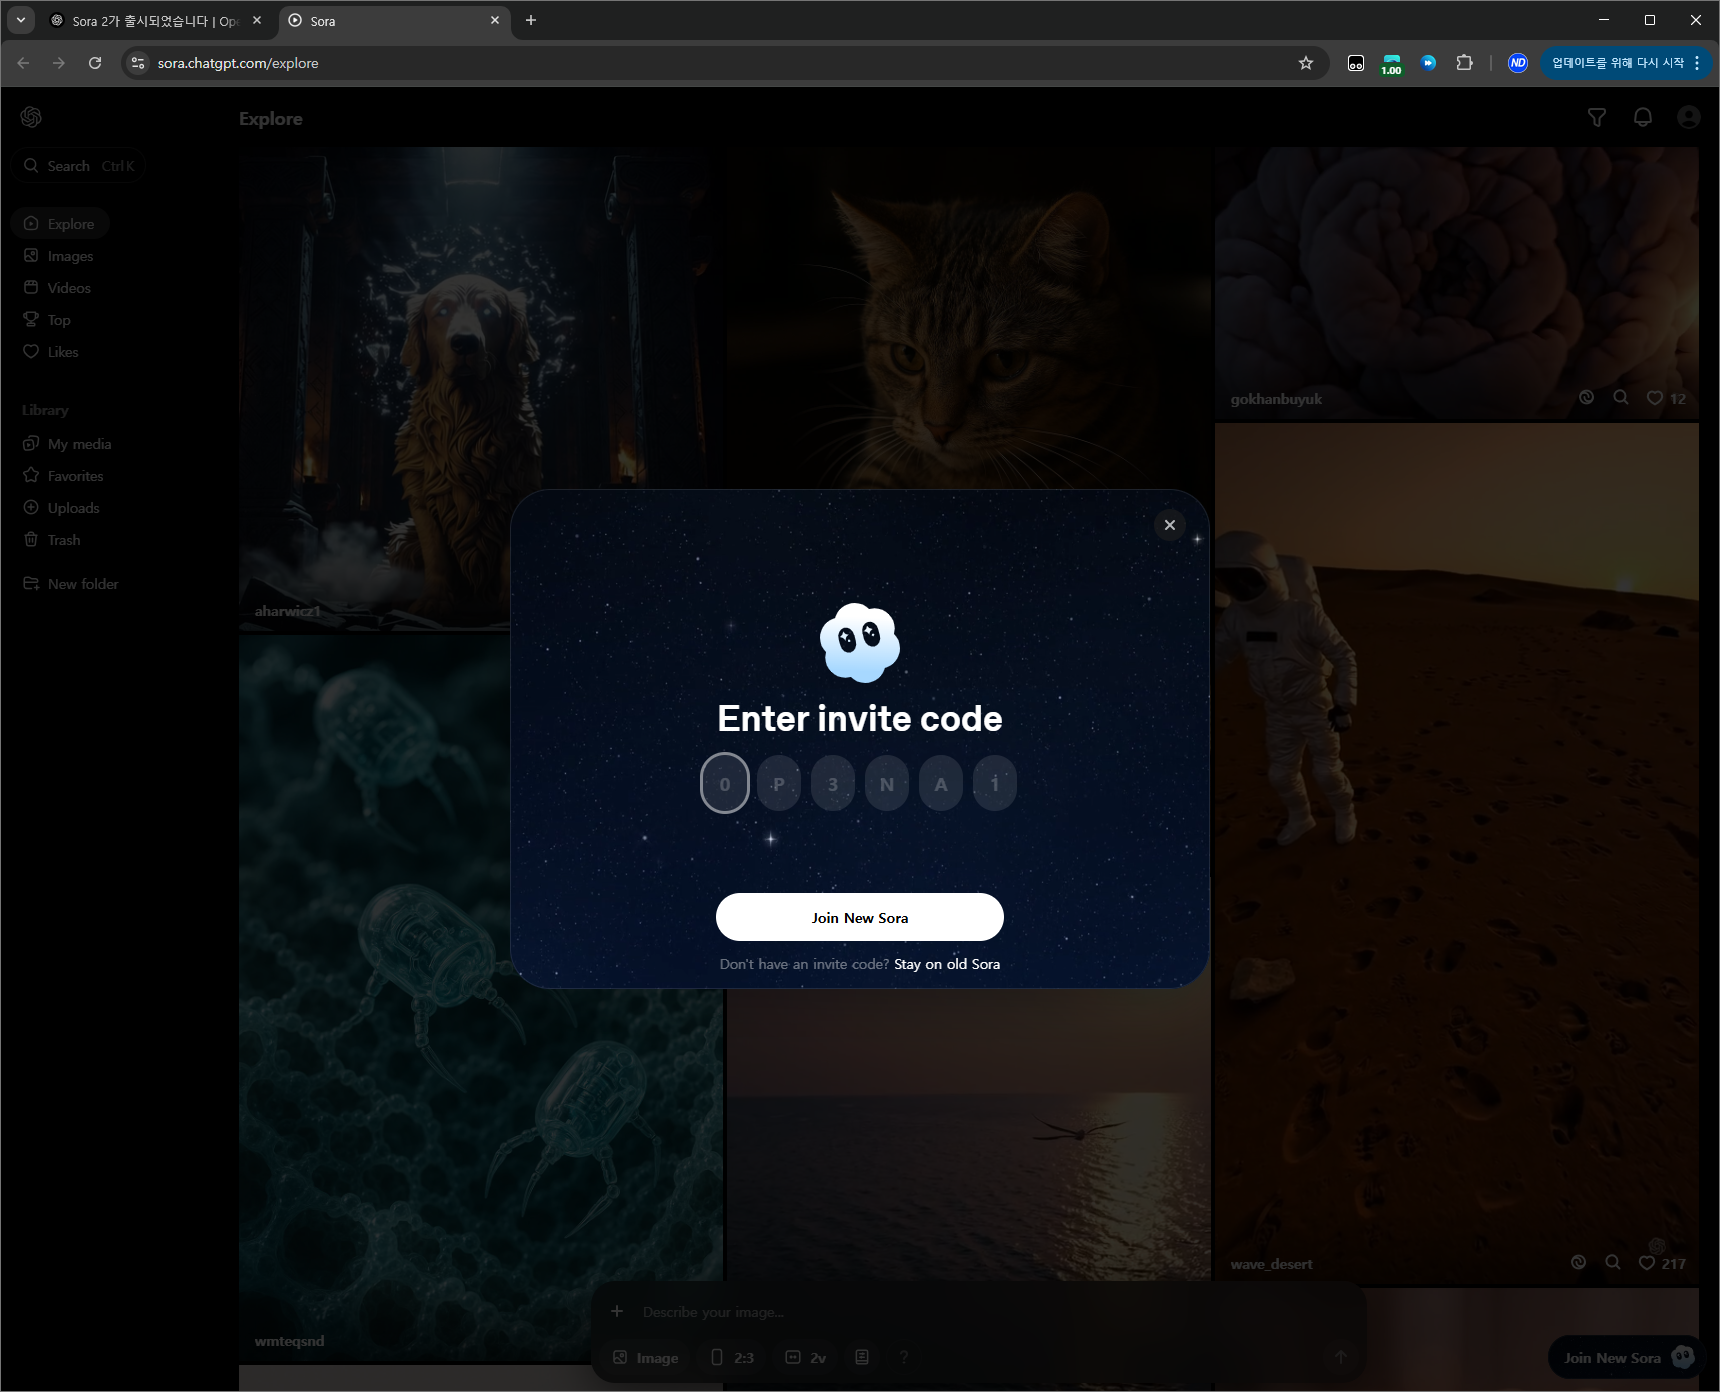
Task: Go to Explore in sidebar
Action: (60, 224)
